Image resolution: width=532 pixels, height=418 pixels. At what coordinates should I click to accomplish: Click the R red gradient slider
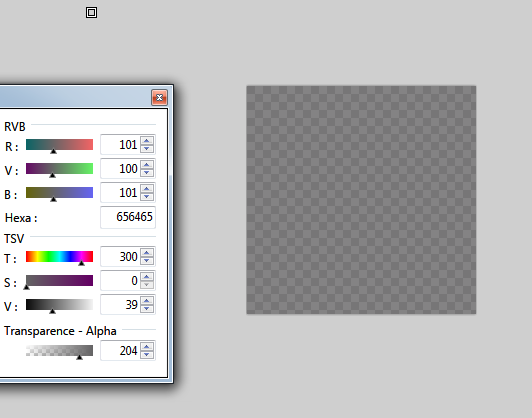point(59,145)
